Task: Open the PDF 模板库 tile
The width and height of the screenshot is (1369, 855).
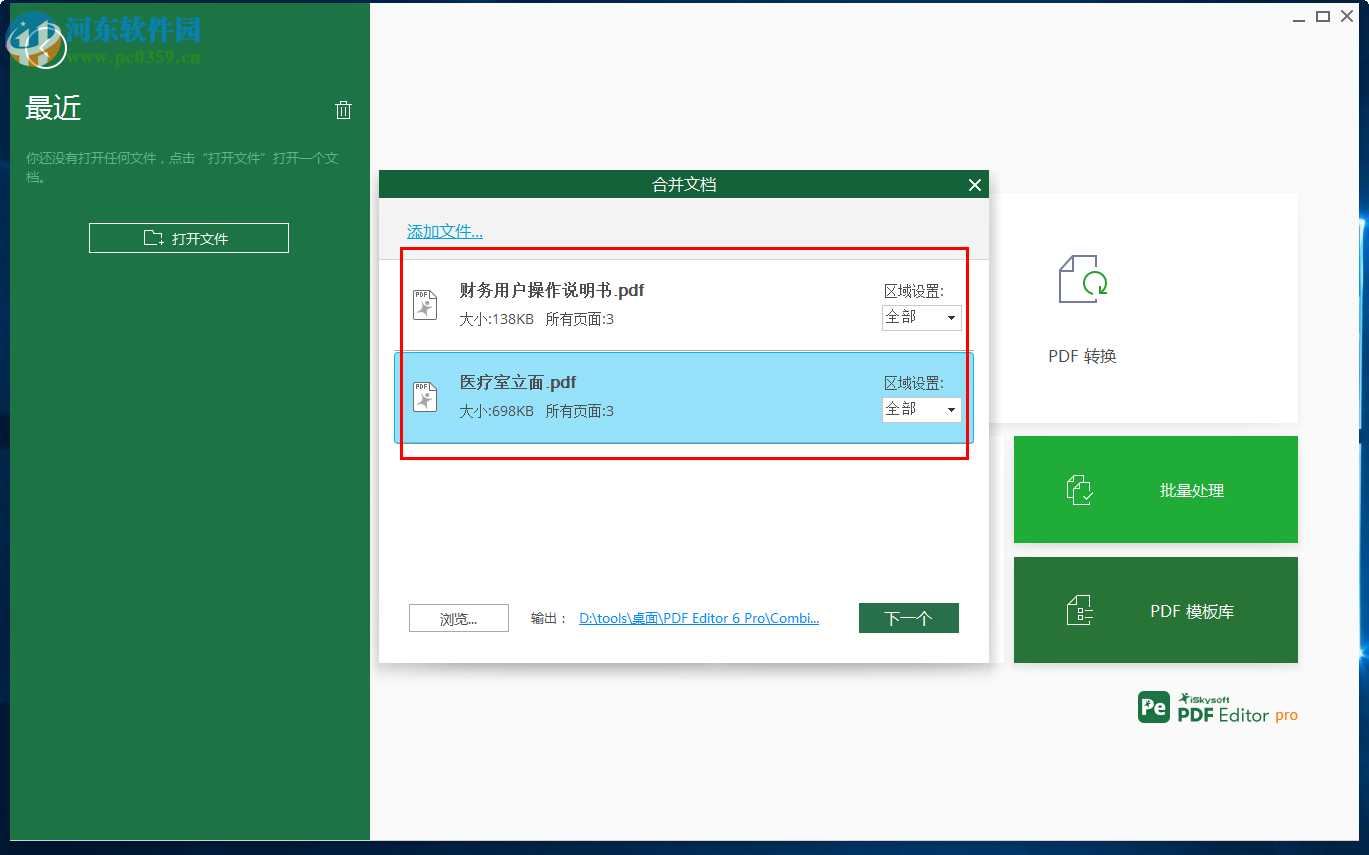Action: click(x=1156, y=610)
